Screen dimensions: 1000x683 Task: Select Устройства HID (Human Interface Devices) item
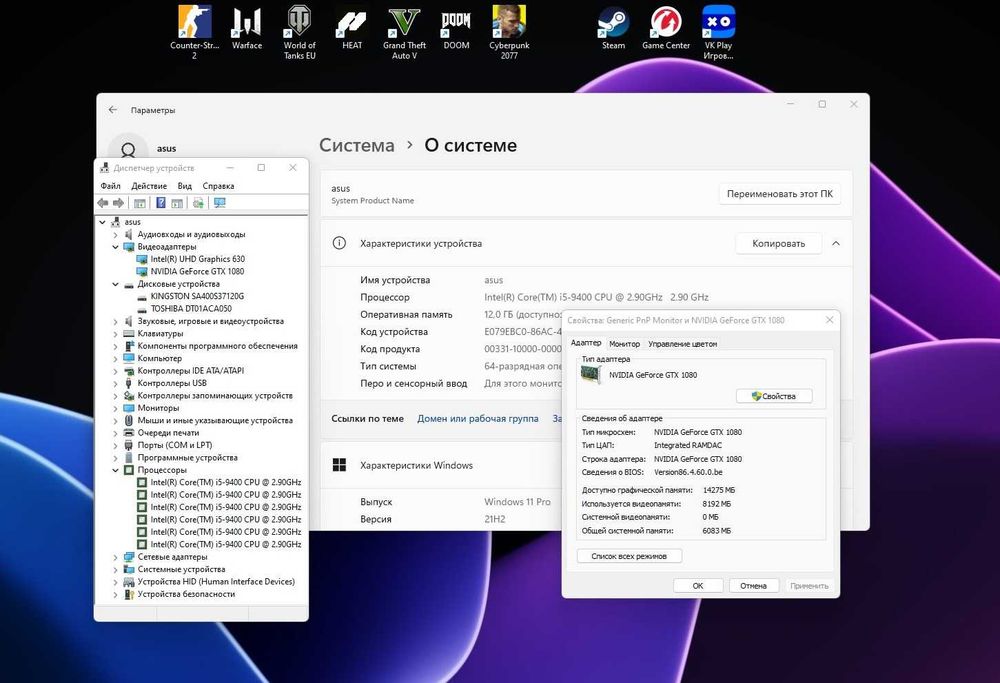(x=216, y=582)
